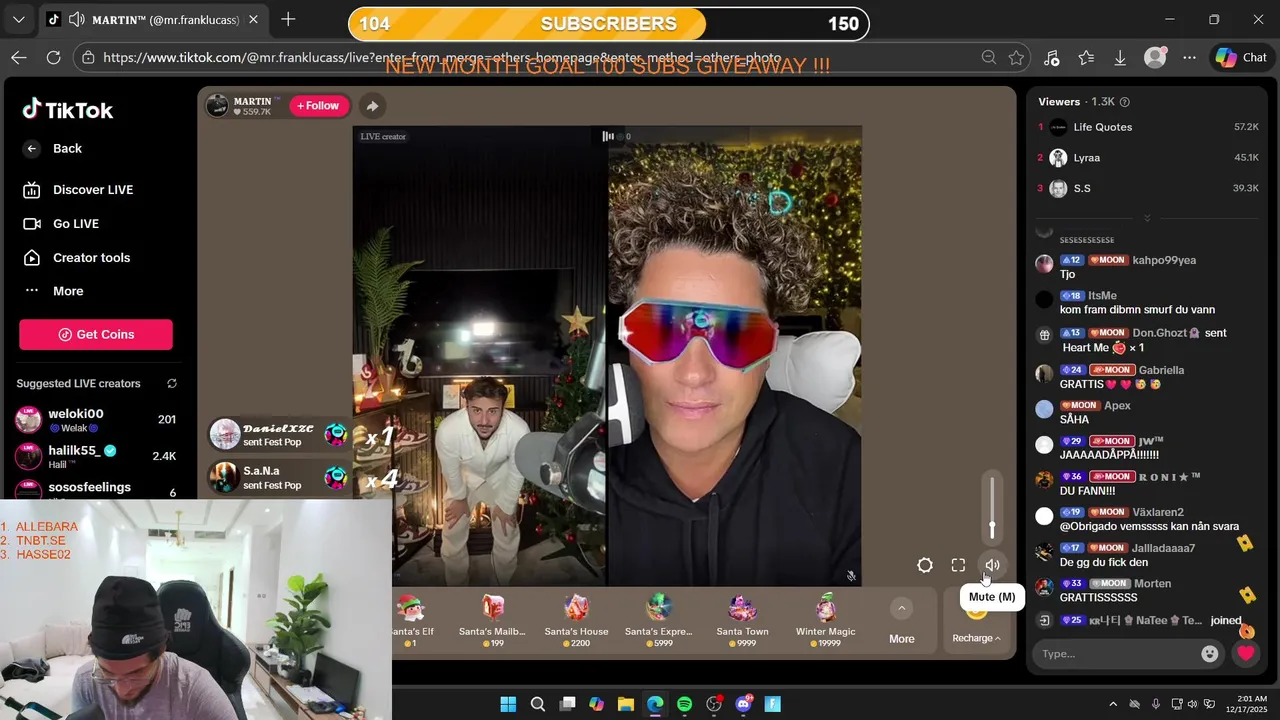Open chat user kahpo99yea
1280x720 pixels.
coord(1164,260)
